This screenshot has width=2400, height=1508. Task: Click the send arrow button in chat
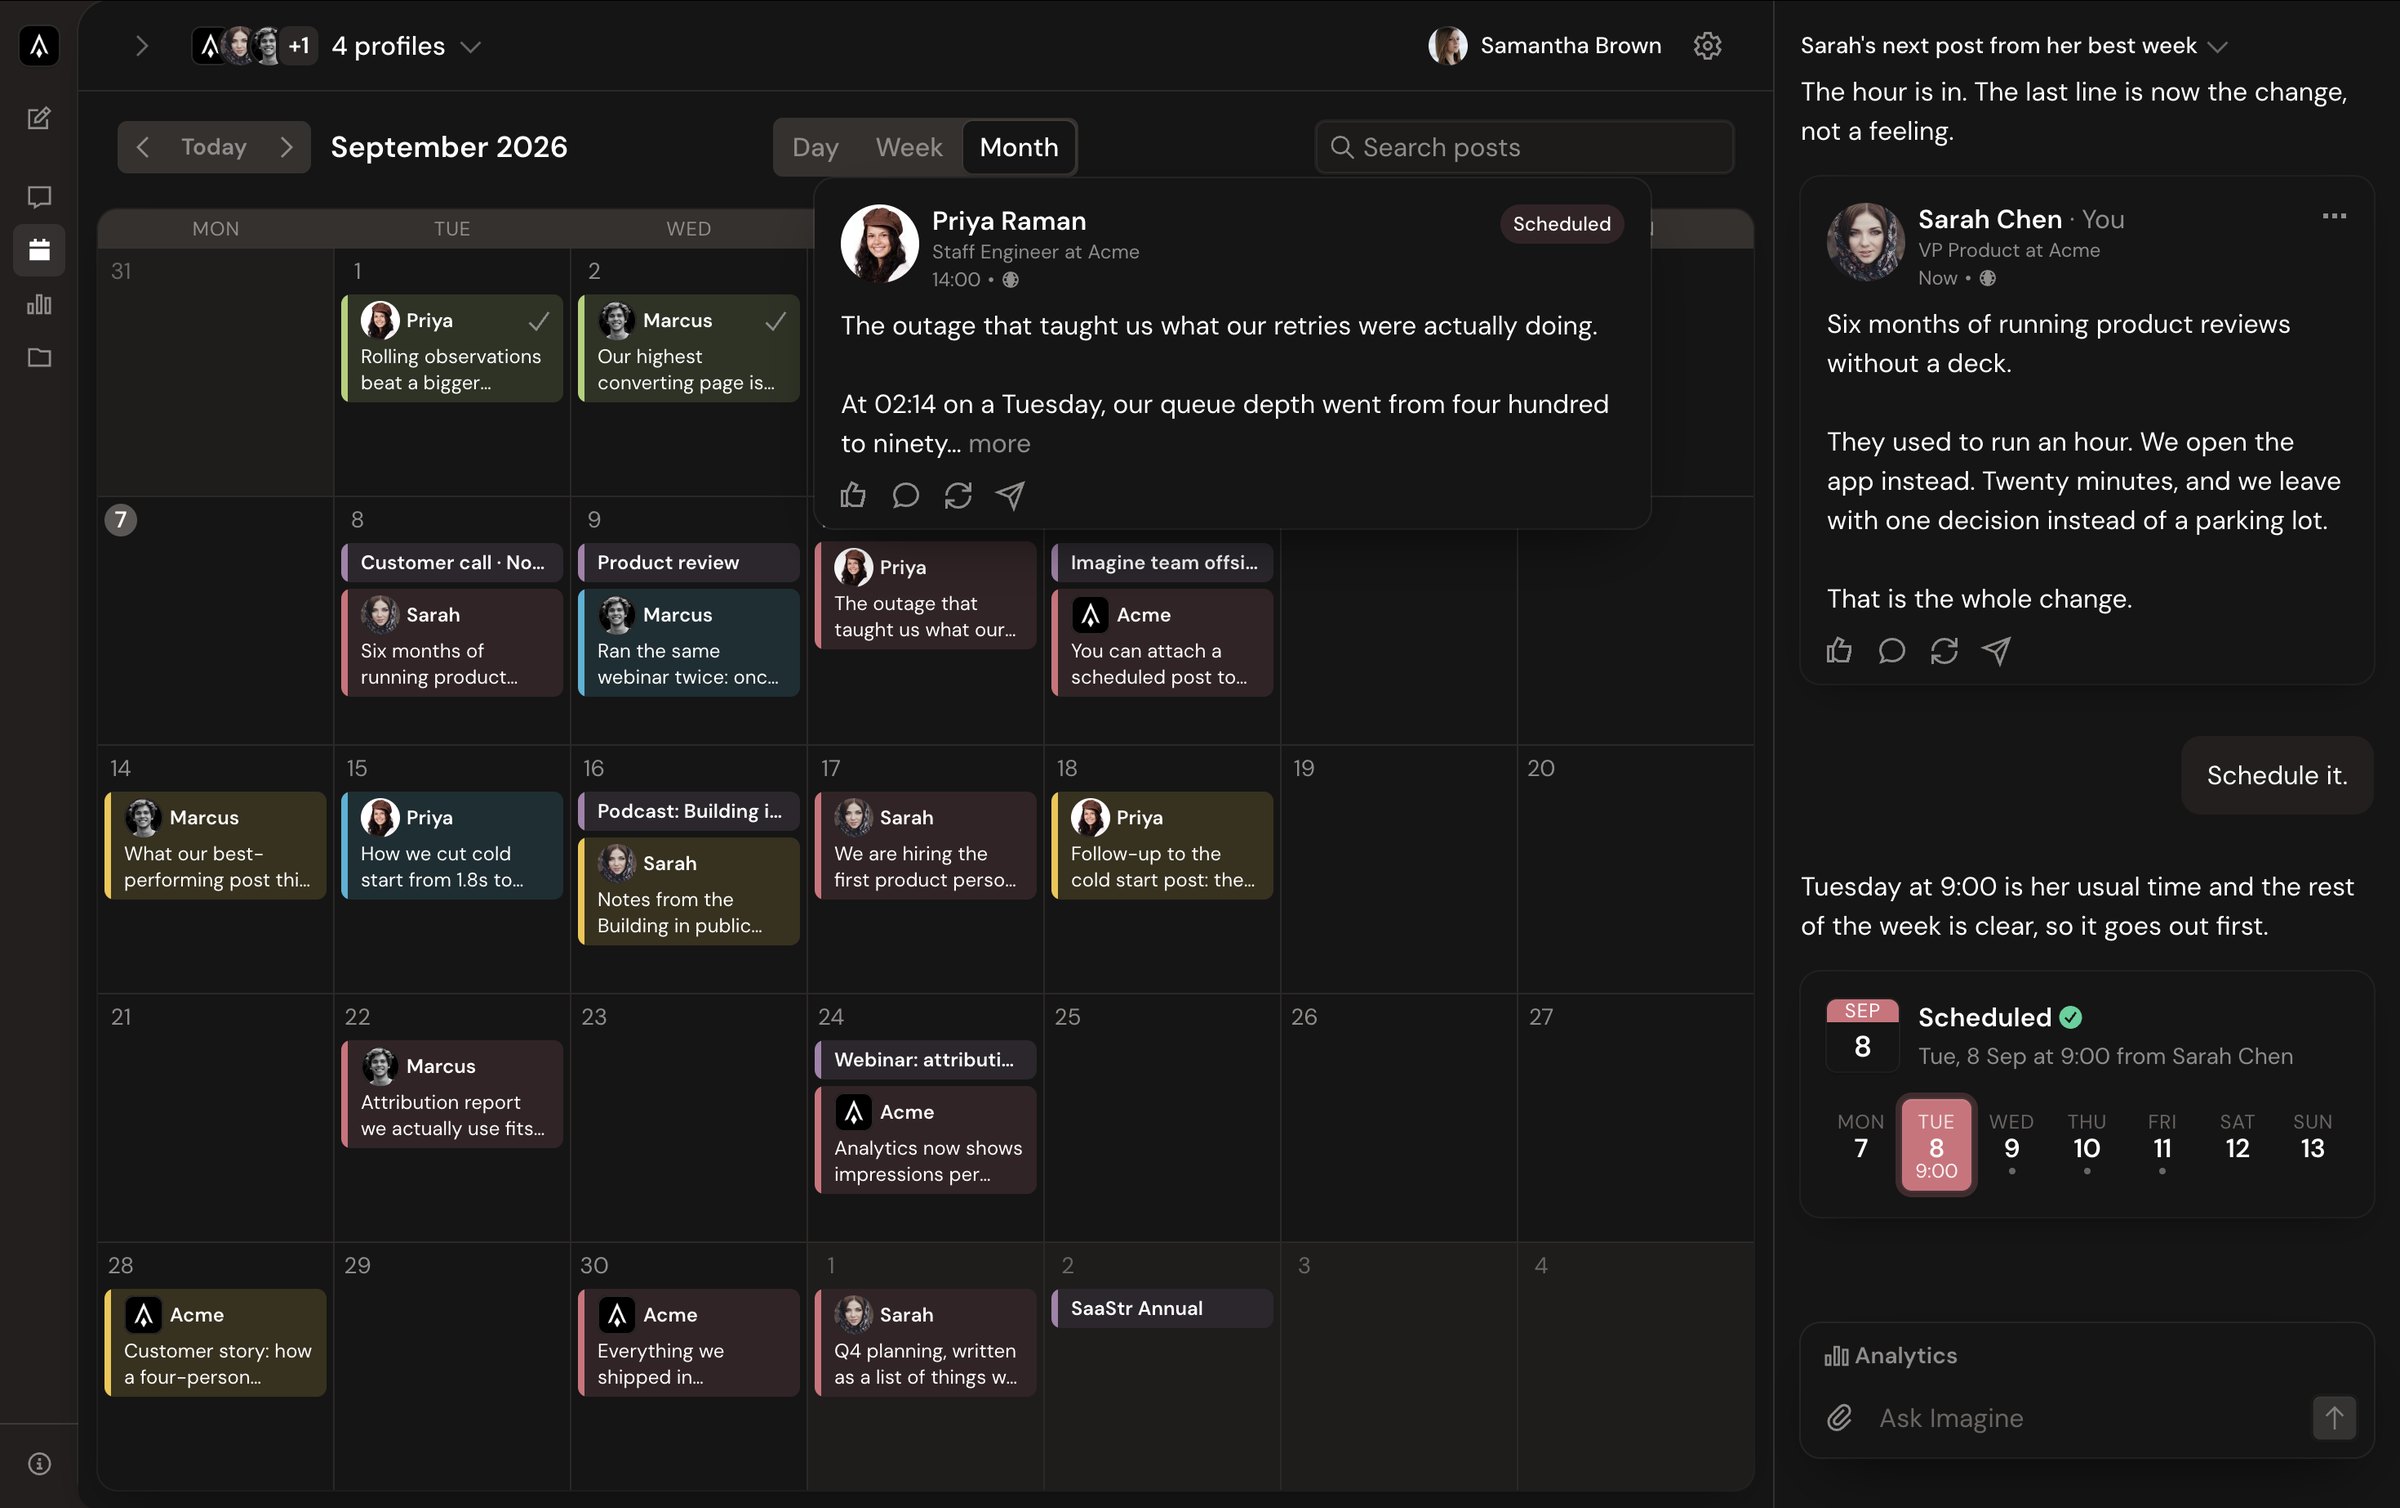tap(2334, 1418)
